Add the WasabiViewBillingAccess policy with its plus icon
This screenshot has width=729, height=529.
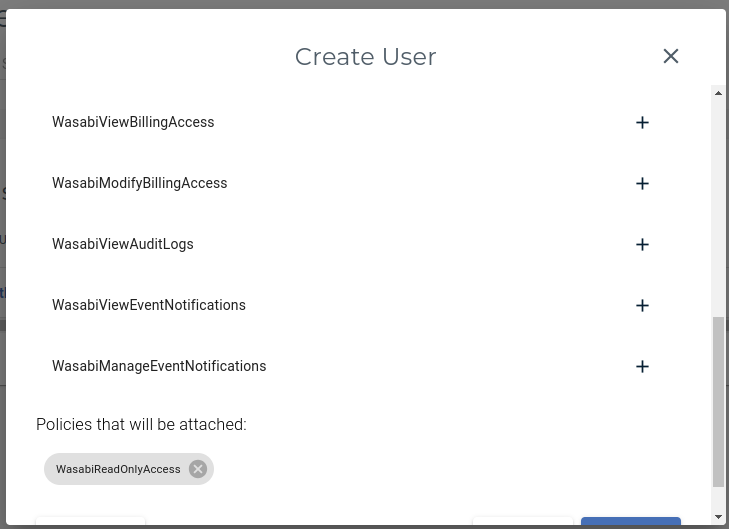(642, 123)
